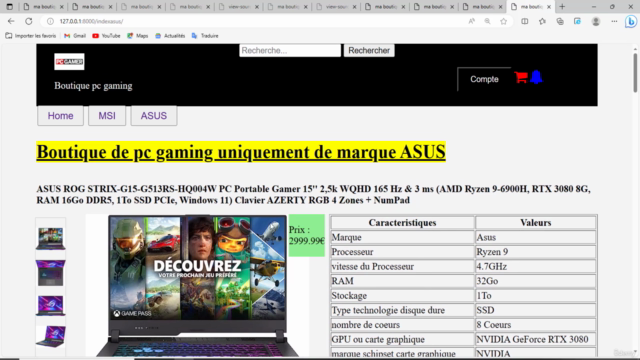Open the ASUS navigation button
640x360 pixels.
[x=154, y=116]
